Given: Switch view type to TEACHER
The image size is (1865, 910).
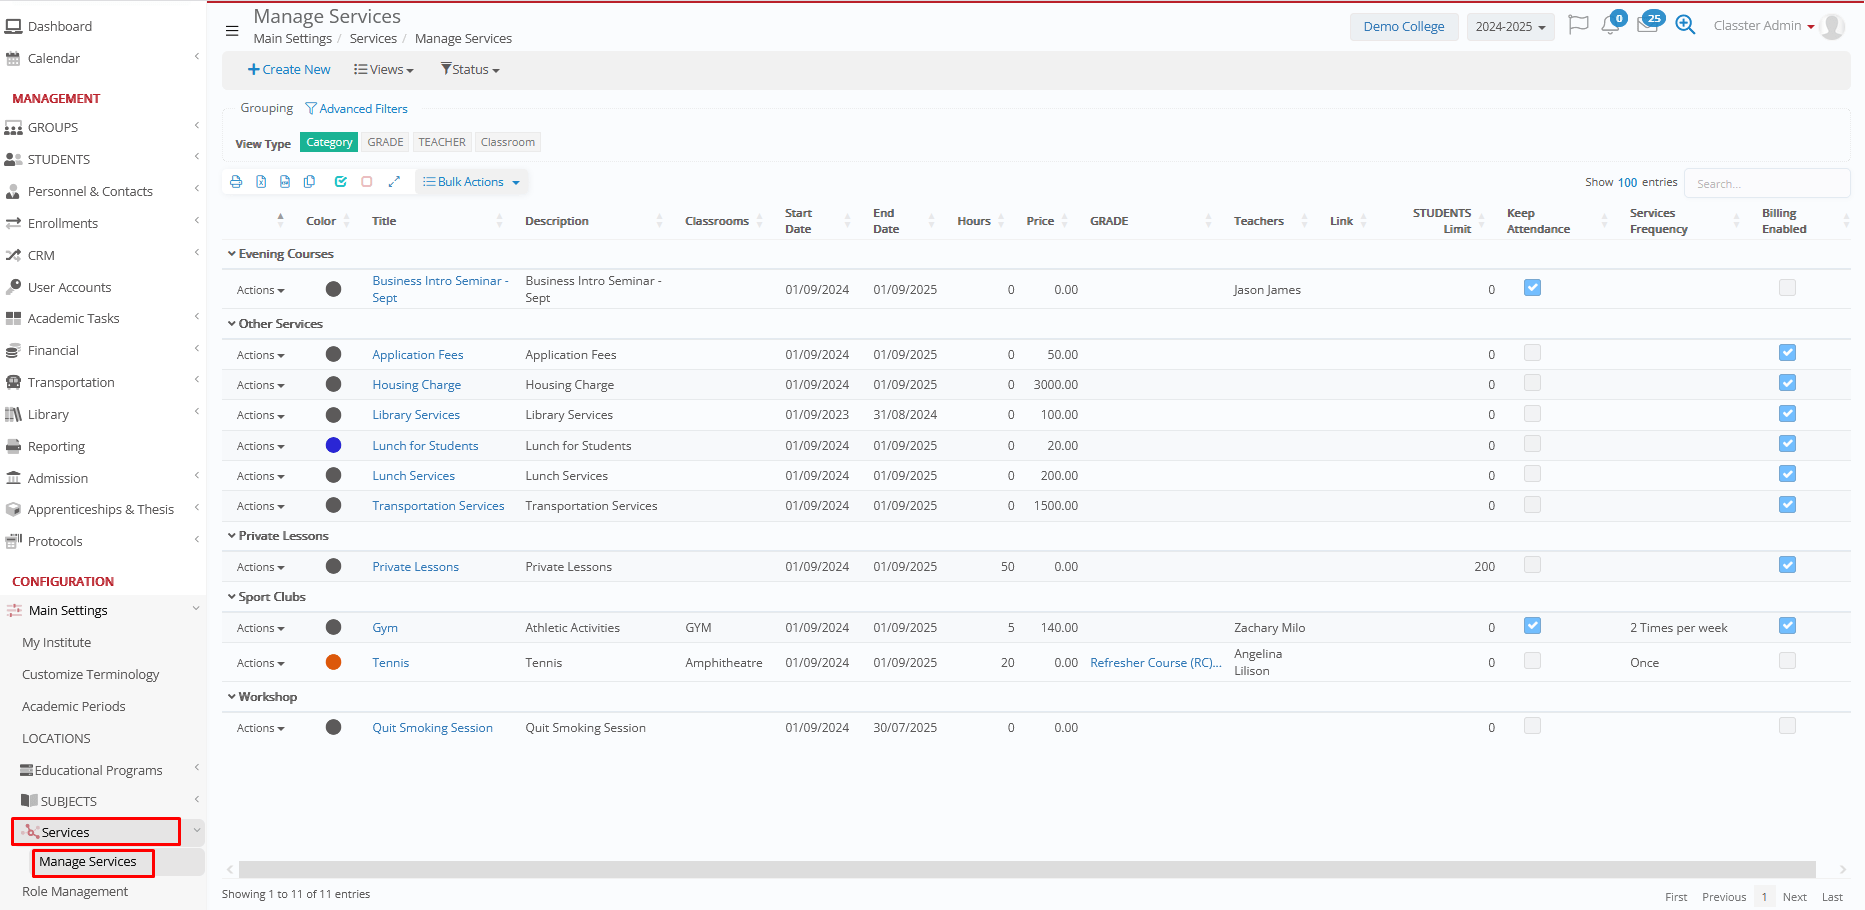Looking at the screenshot, I should (x=442, y=142).
